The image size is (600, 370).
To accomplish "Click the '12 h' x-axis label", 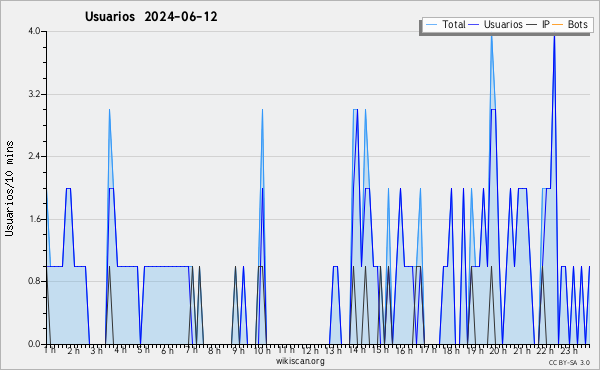I will (310, 350).
